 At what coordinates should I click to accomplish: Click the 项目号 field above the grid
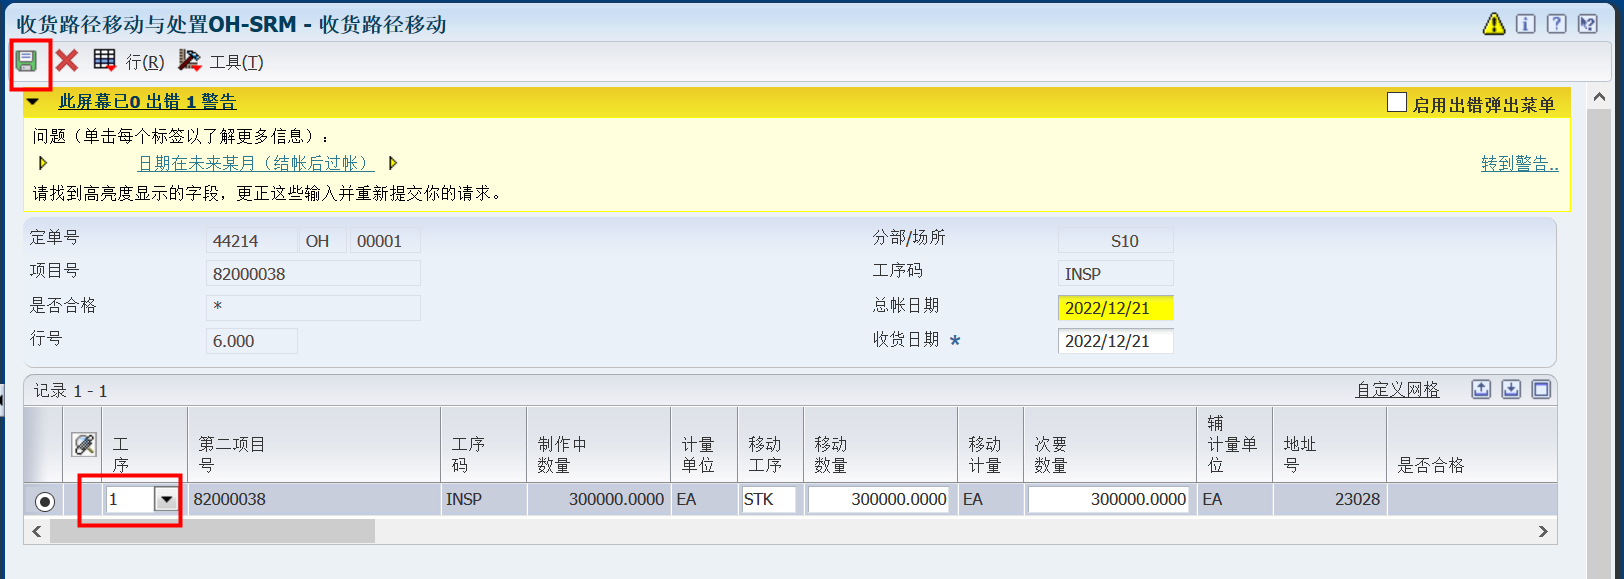313,274
